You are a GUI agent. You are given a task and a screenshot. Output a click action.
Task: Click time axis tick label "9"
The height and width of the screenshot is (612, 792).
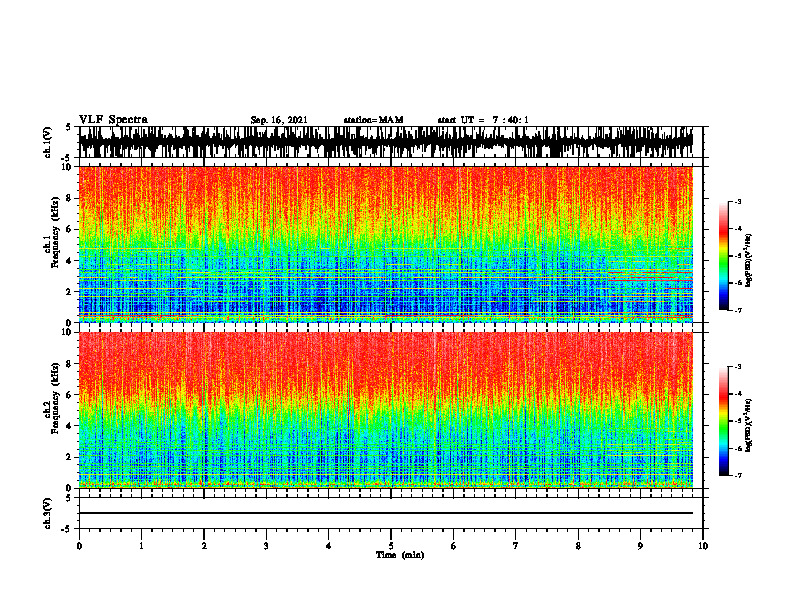[640, 546]
